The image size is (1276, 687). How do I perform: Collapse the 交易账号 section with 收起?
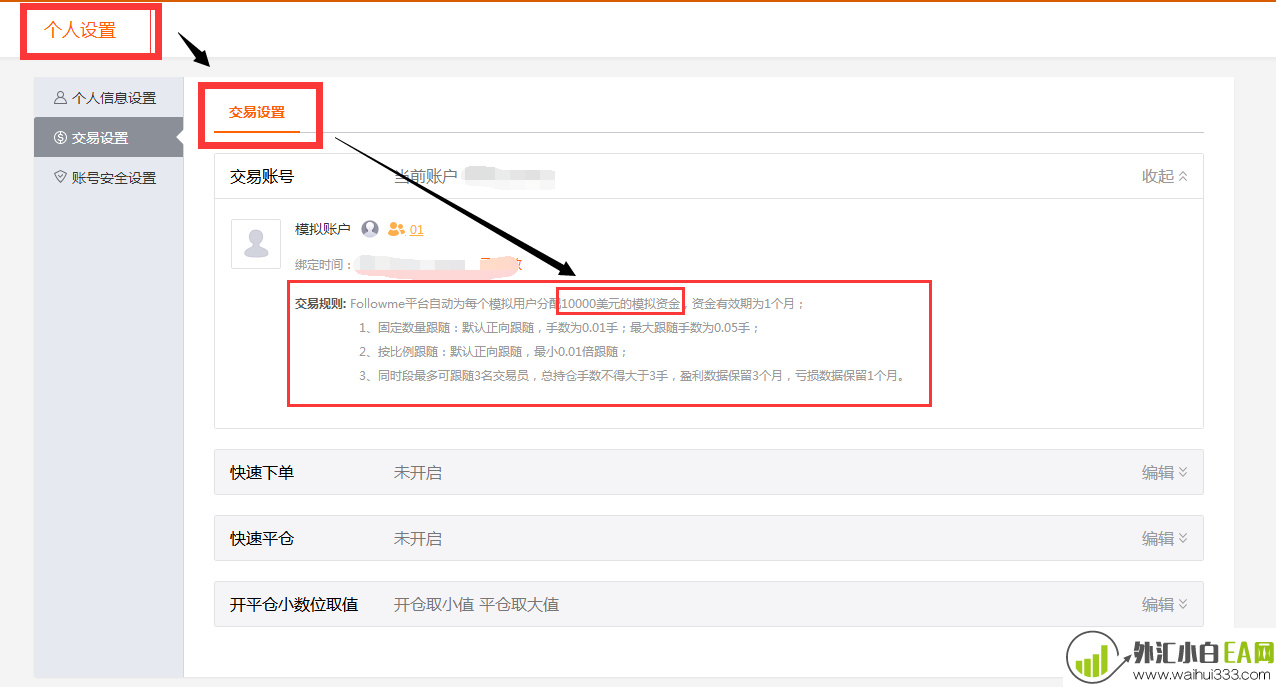[1165, 176]
